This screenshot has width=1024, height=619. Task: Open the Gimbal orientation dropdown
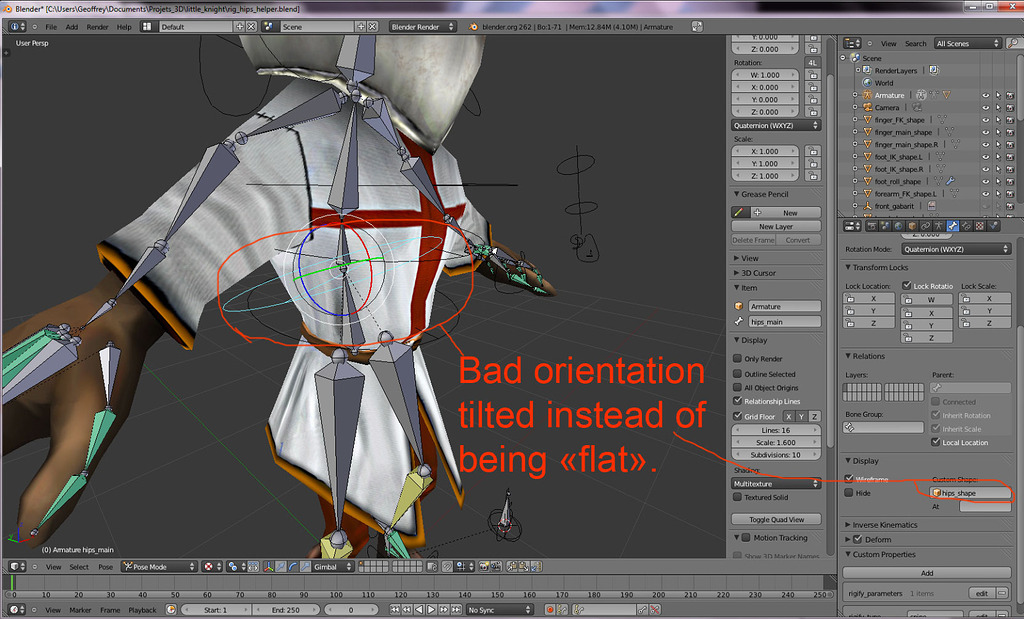point(333,567)
